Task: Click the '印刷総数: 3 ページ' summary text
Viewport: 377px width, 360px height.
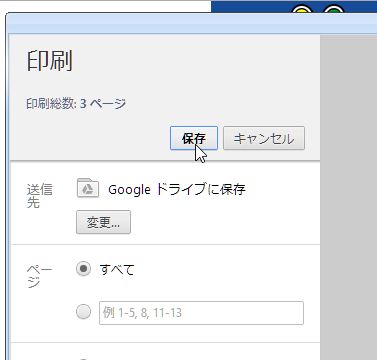Action: (x=76, y=104)
